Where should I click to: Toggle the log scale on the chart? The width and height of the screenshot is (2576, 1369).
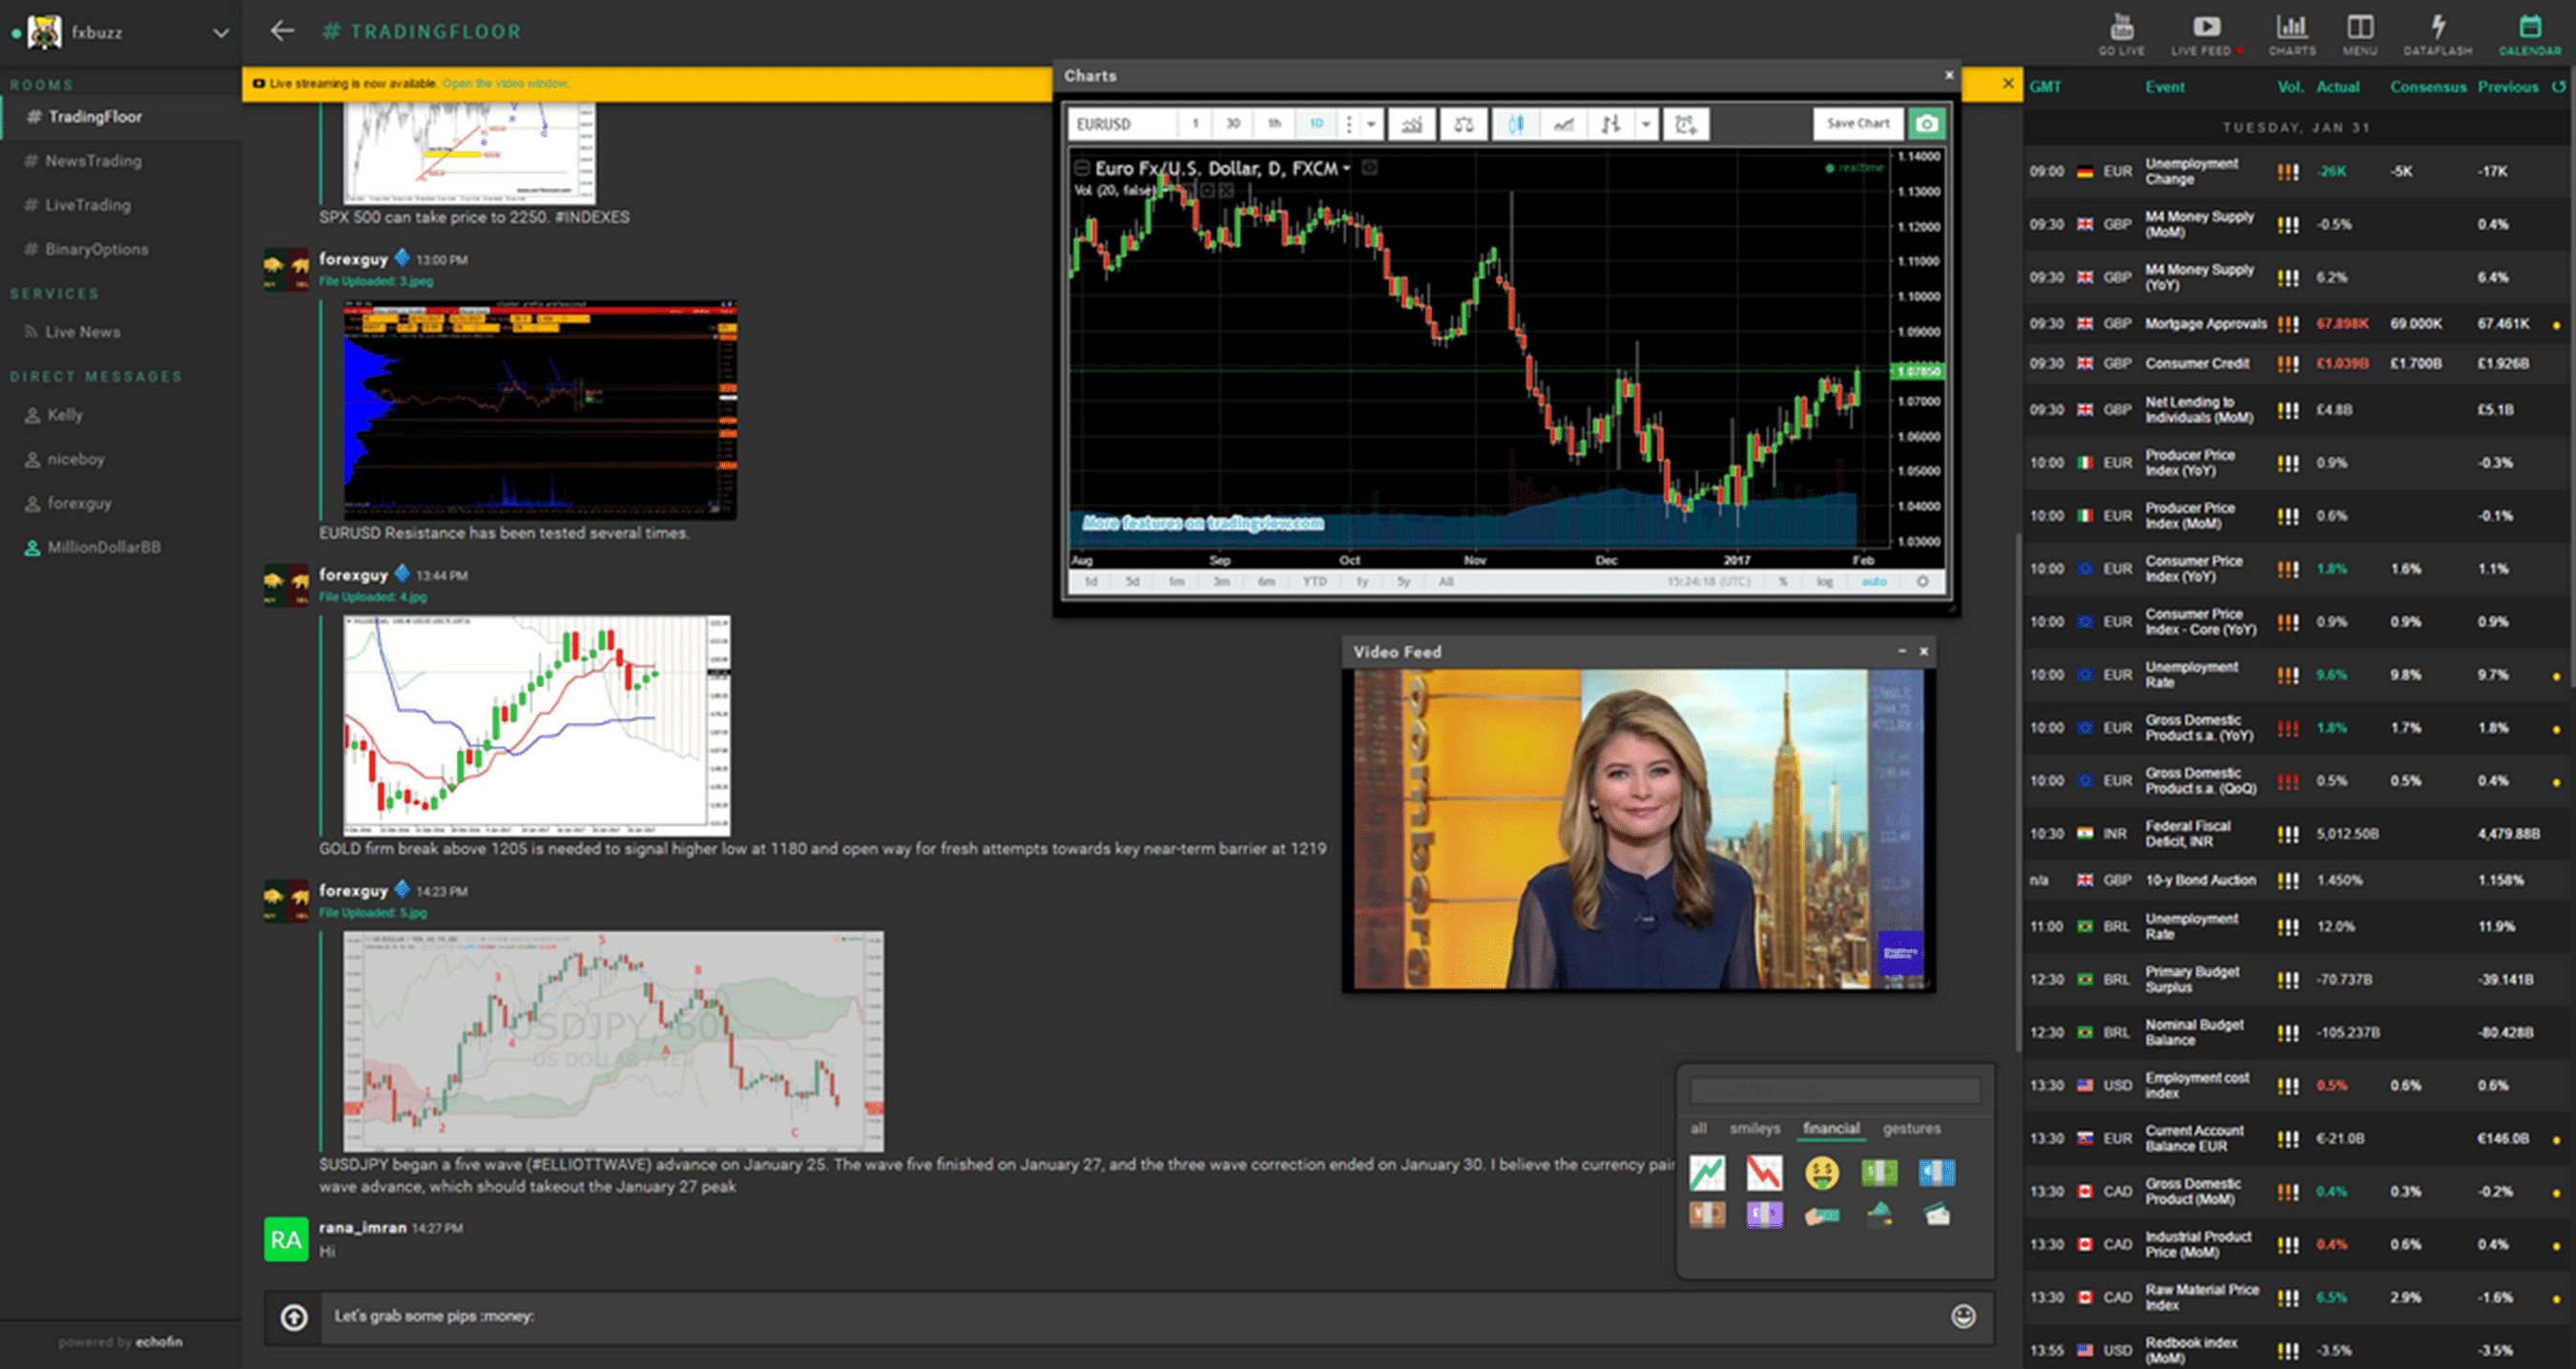(x=1824, y=581)
